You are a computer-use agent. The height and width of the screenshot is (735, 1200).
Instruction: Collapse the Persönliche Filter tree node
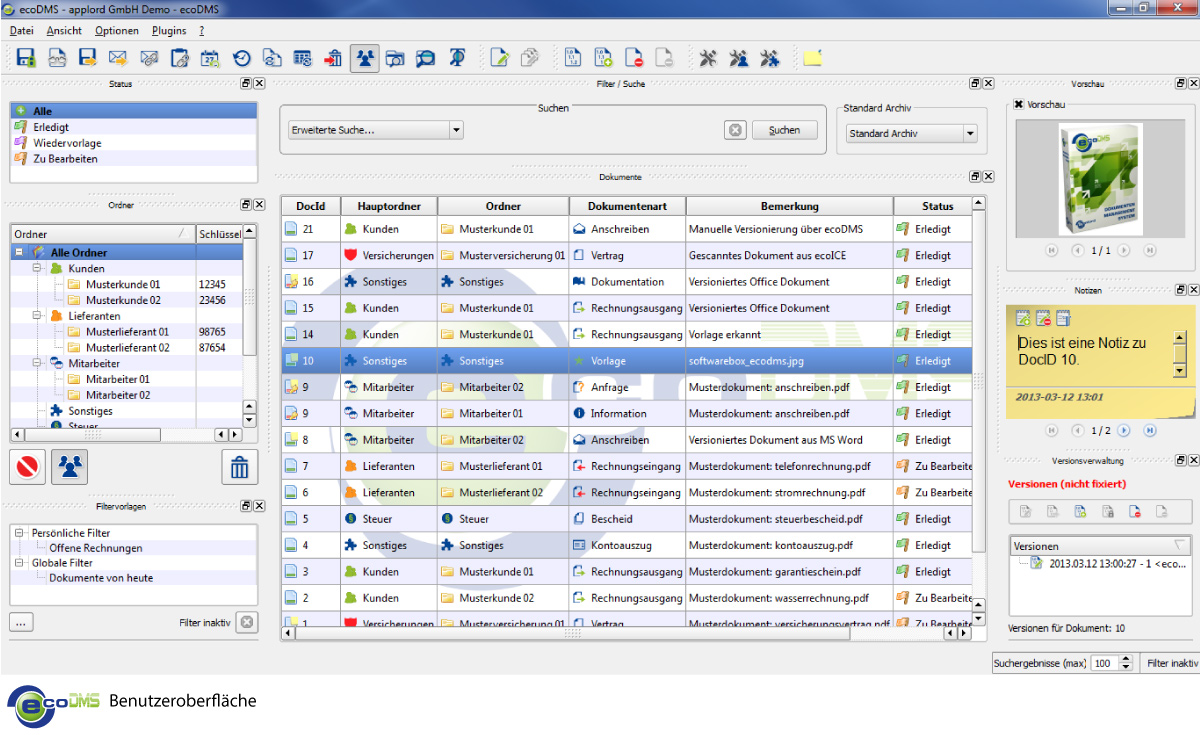coord(19,533)
